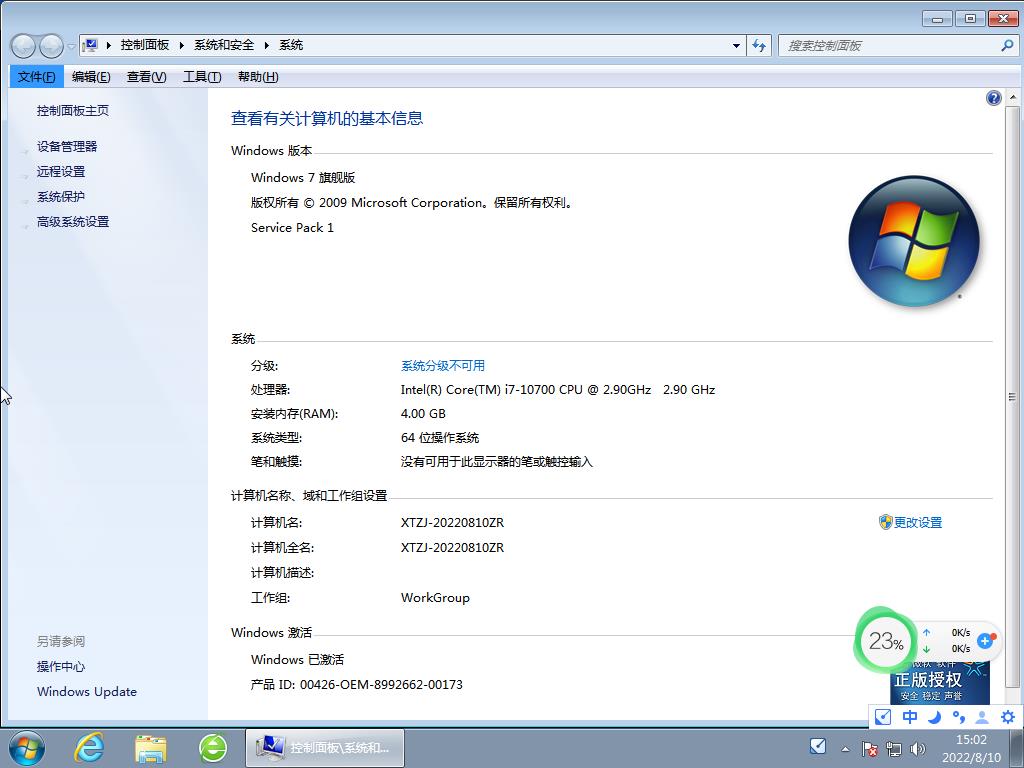The image size is (1024, 768).
Task: Click the green 23% circular progress indicator
Action: (x=885, y=641)
